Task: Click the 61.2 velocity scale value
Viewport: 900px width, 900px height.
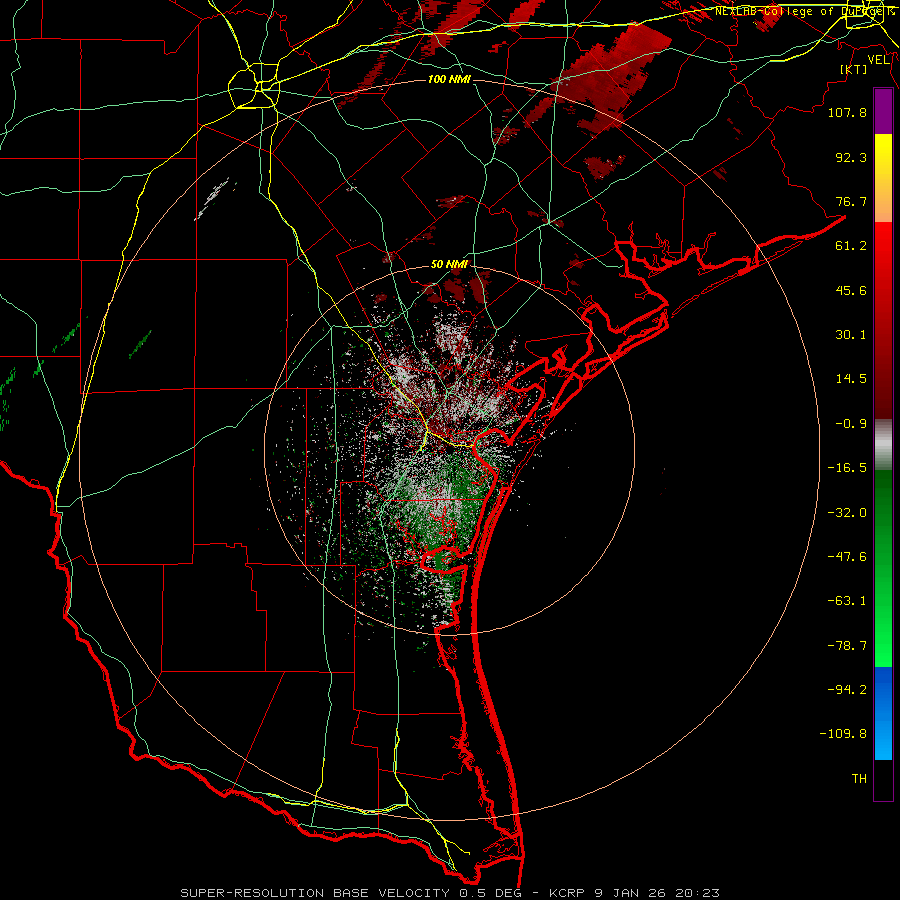Action: click(x=851, y=246)
